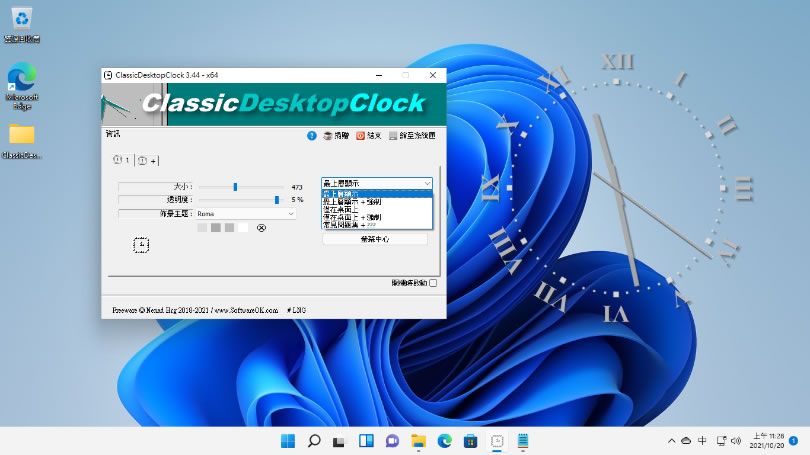The width and height of the screenshot is (810, 455).
Task: Enable the 開機時啟動 startup checkbox
Action: click(433, 283)
